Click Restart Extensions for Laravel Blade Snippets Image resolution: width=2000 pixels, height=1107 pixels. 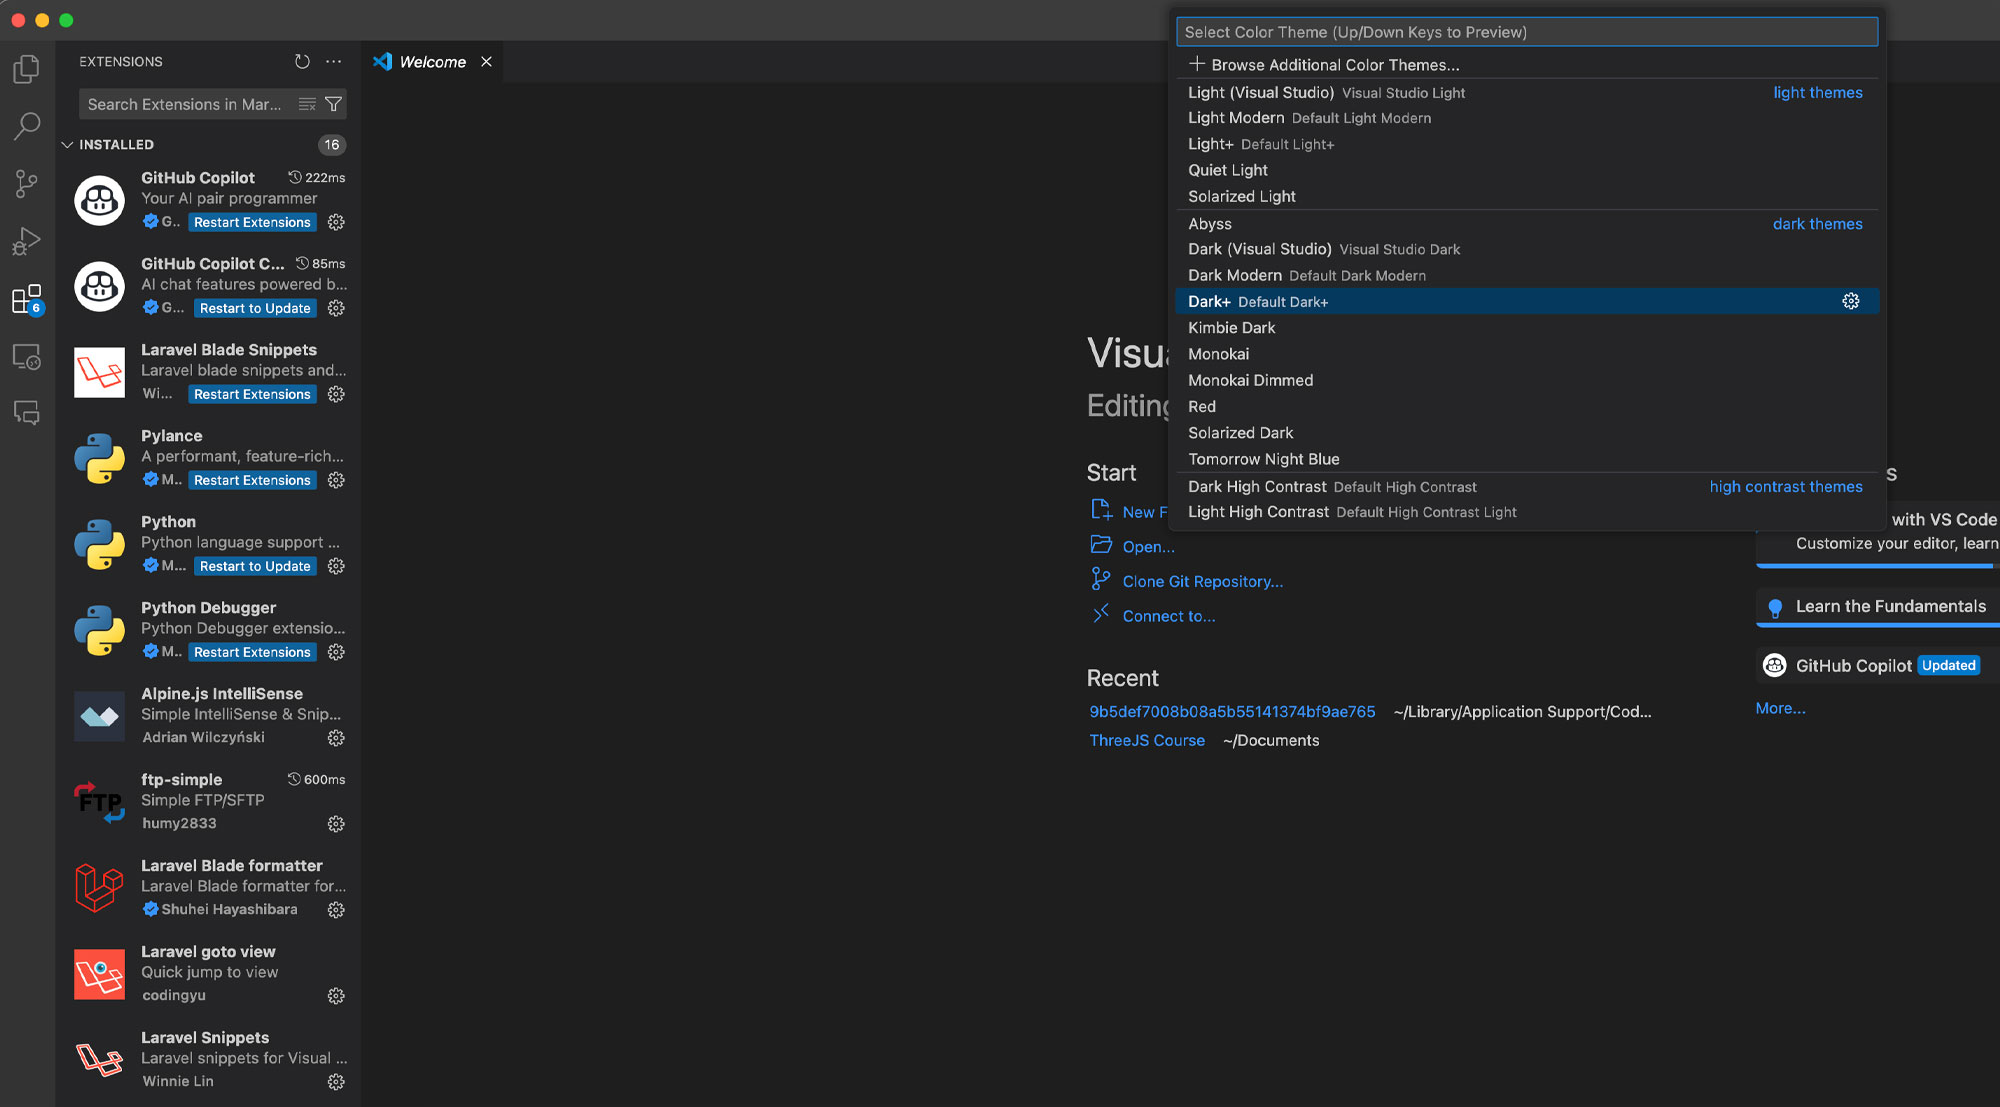tap(252, 394)
